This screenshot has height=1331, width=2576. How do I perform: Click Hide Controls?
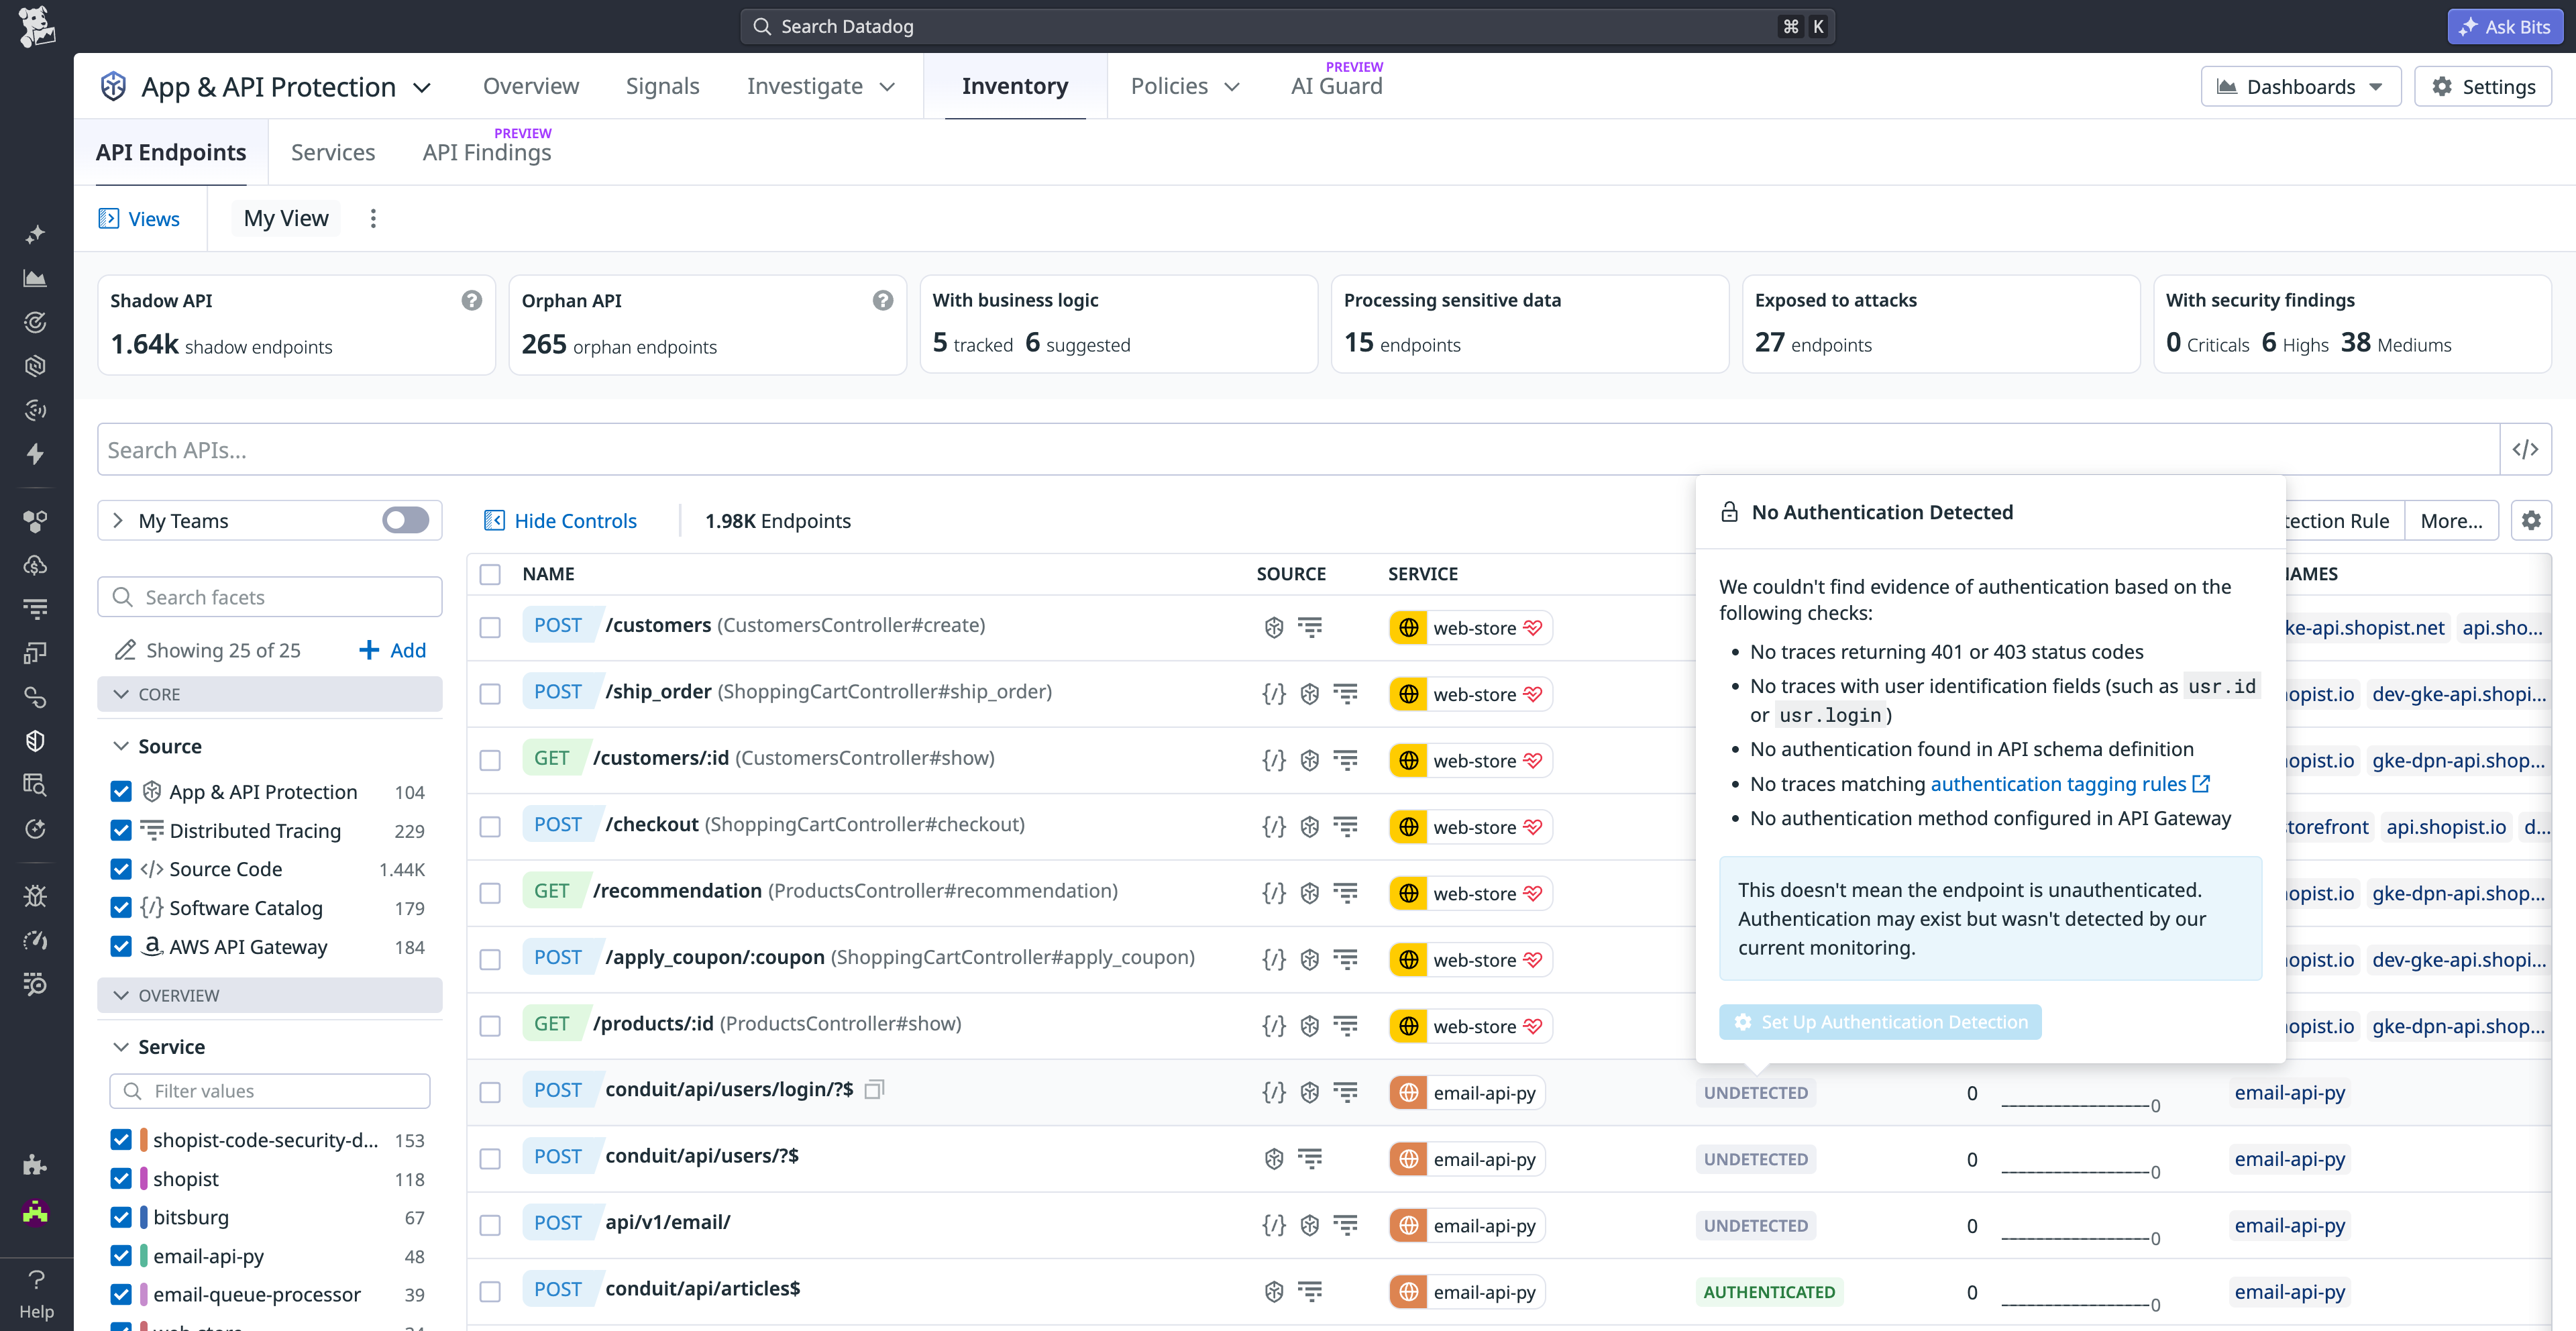click(560, 520)
